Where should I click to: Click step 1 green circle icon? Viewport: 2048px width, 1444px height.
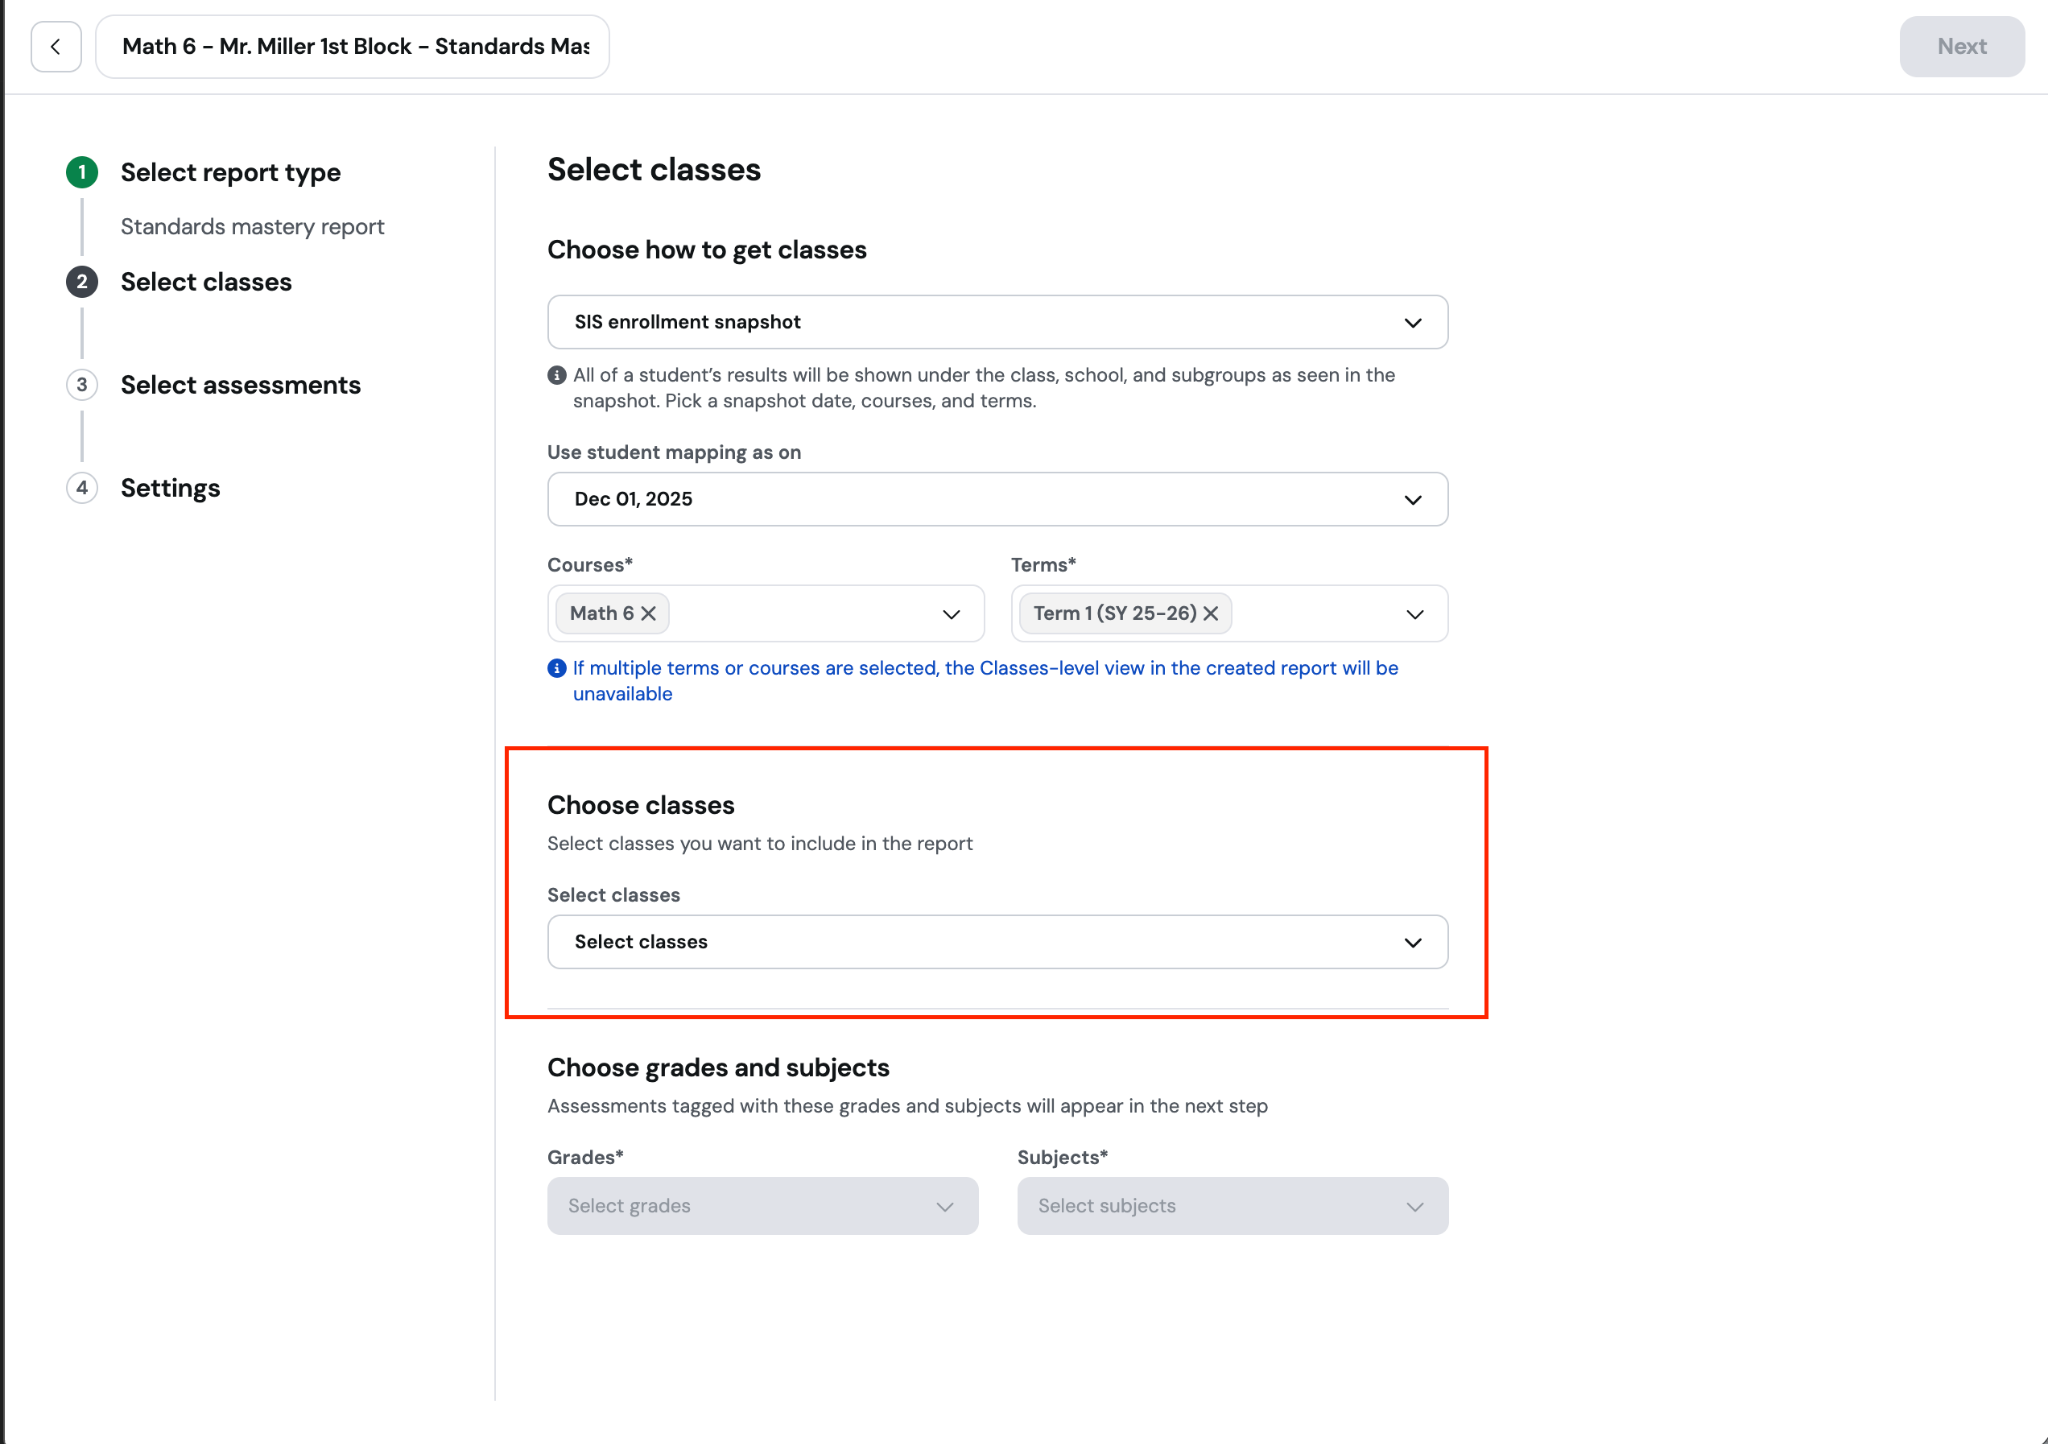pyautogui.click(x=82, y=172)
